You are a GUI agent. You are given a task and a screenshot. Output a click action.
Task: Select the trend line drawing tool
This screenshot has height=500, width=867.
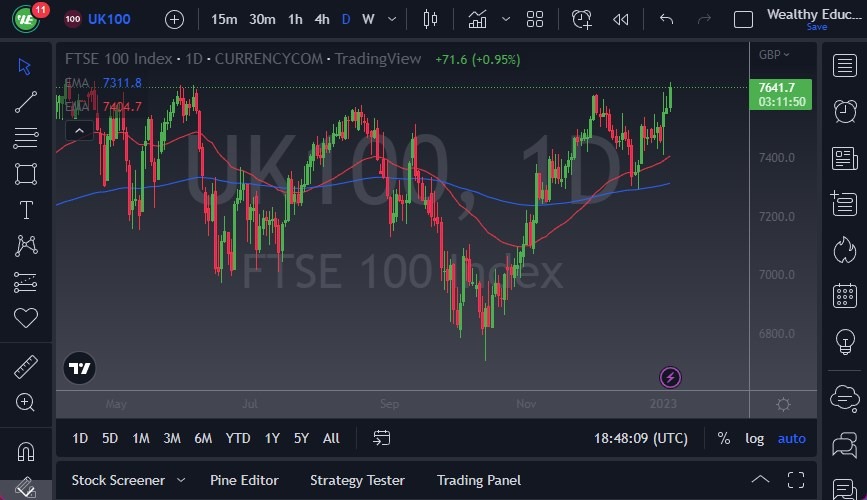coord(26,101)
